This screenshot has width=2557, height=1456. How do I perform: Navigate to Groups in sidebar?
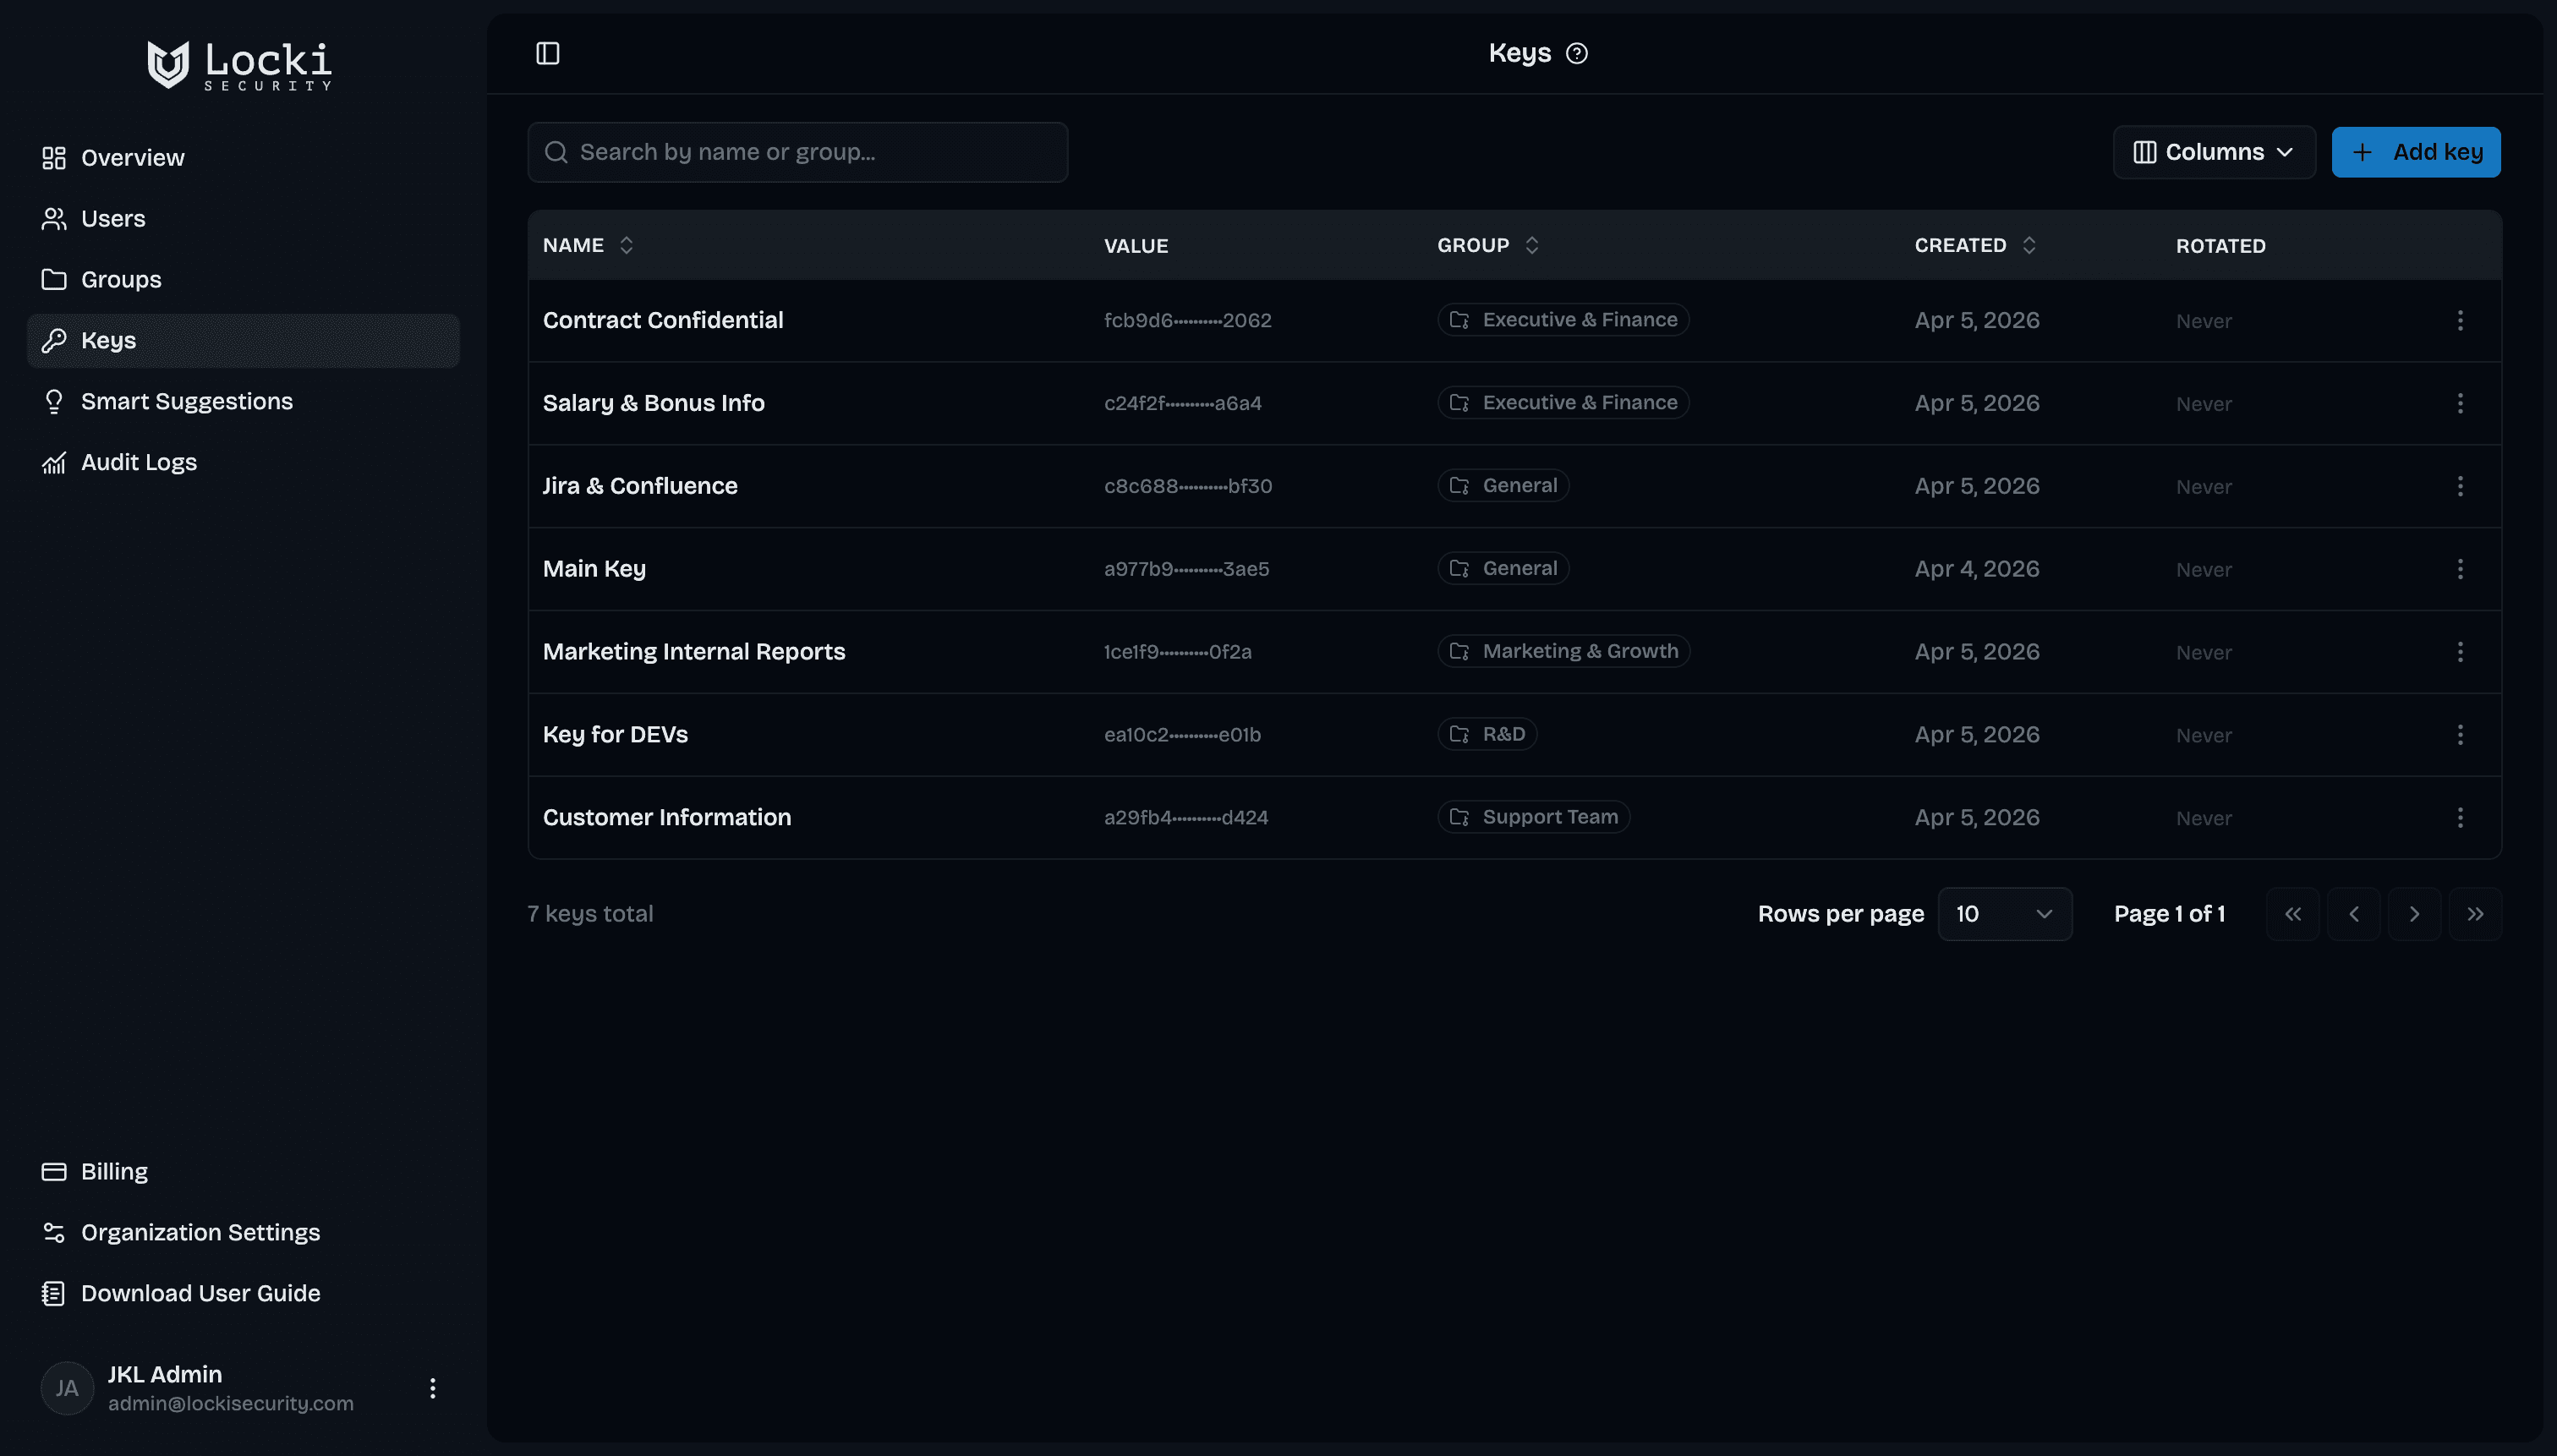click(243, 280)
